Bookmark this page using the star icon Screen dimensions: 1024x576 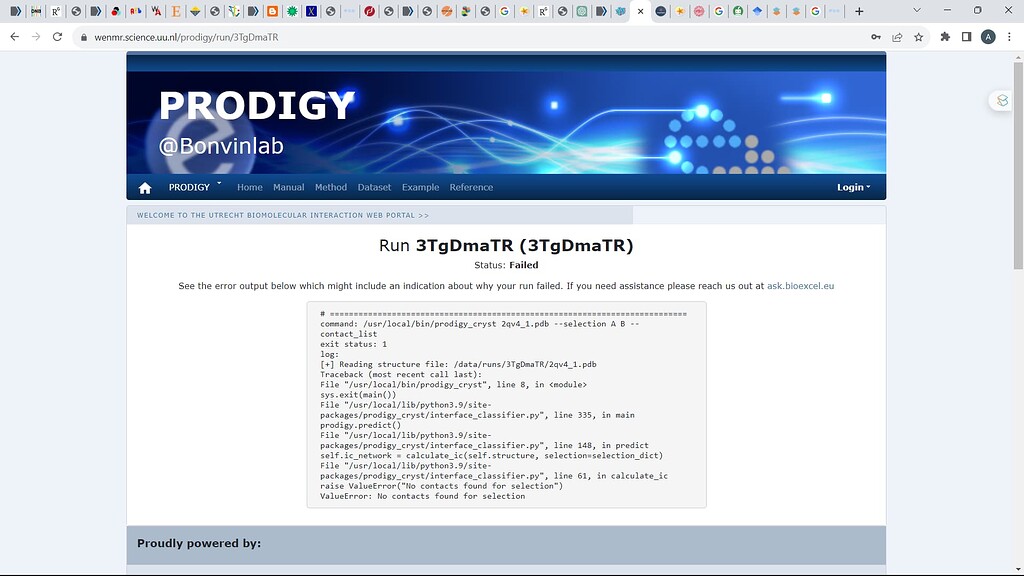(x=917, y=36)
